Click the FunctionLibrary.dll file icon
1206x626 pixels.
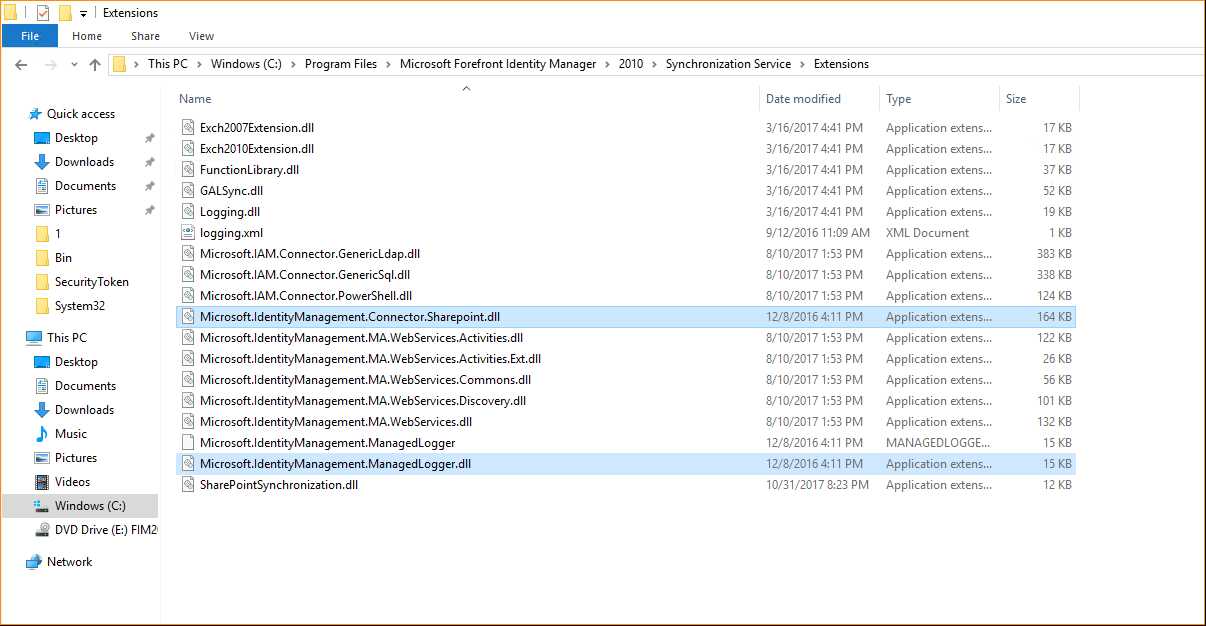tap(189, 170)
